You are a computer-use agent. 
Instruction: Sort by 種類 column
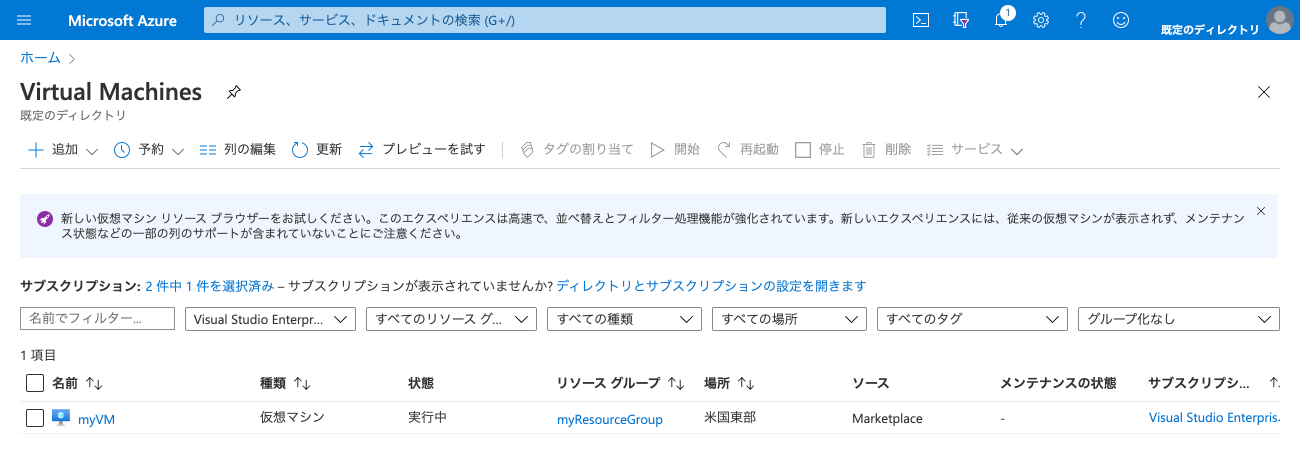[x=286, y=383]
